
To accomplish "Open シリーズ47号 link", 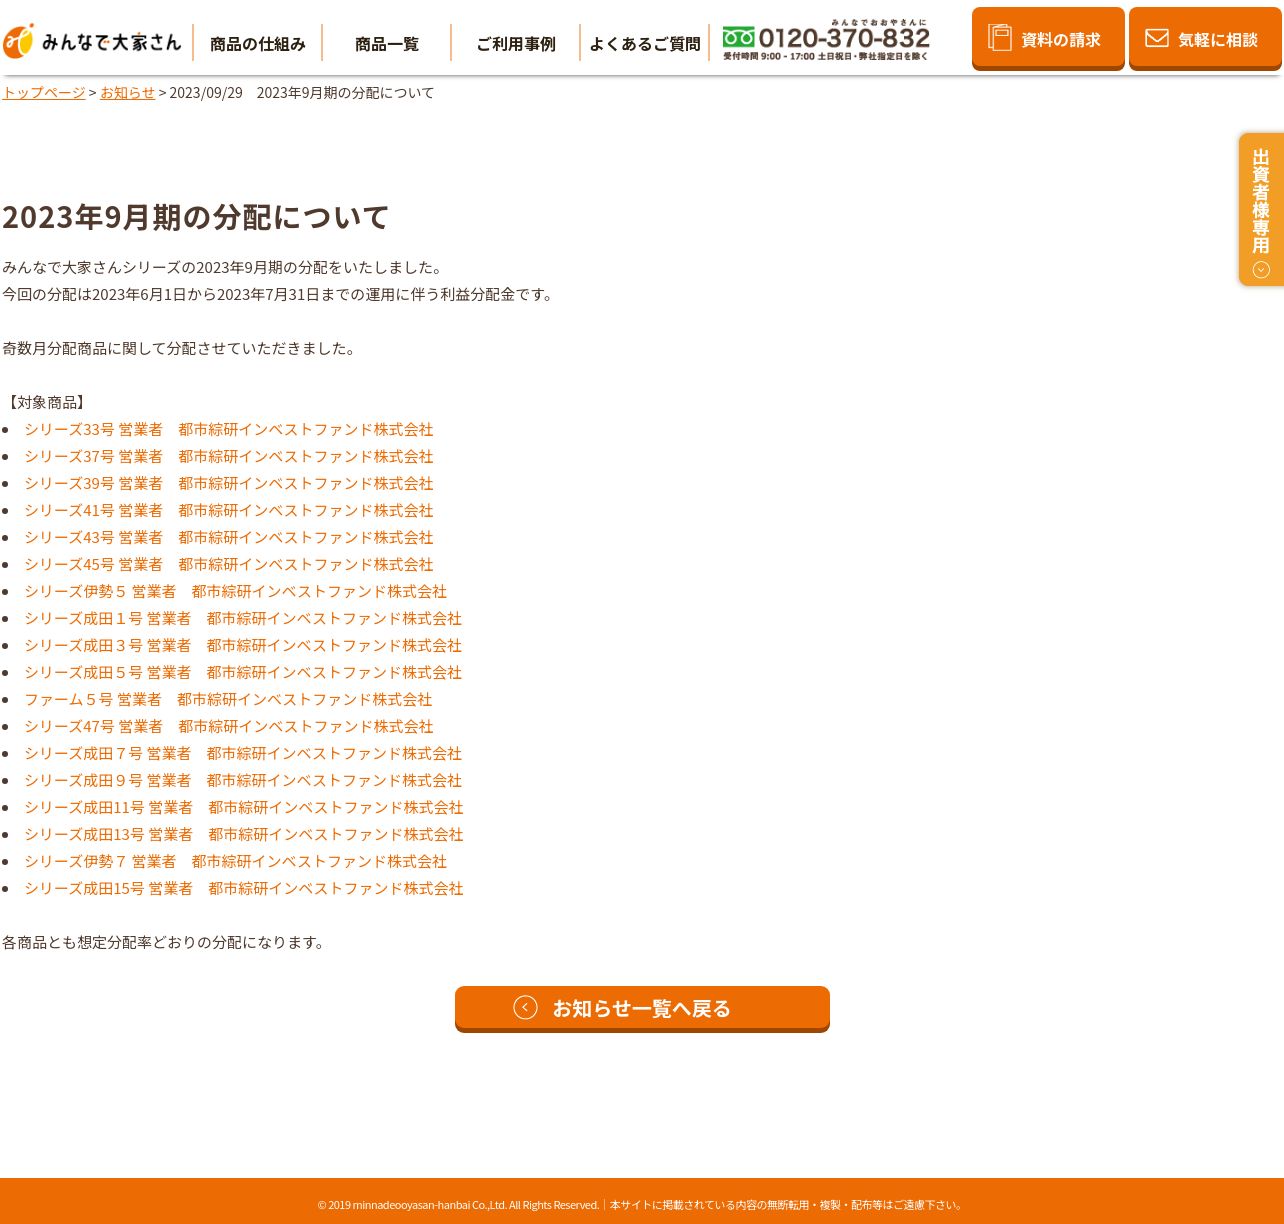I will pyautogui.click(x=228, y=726).
